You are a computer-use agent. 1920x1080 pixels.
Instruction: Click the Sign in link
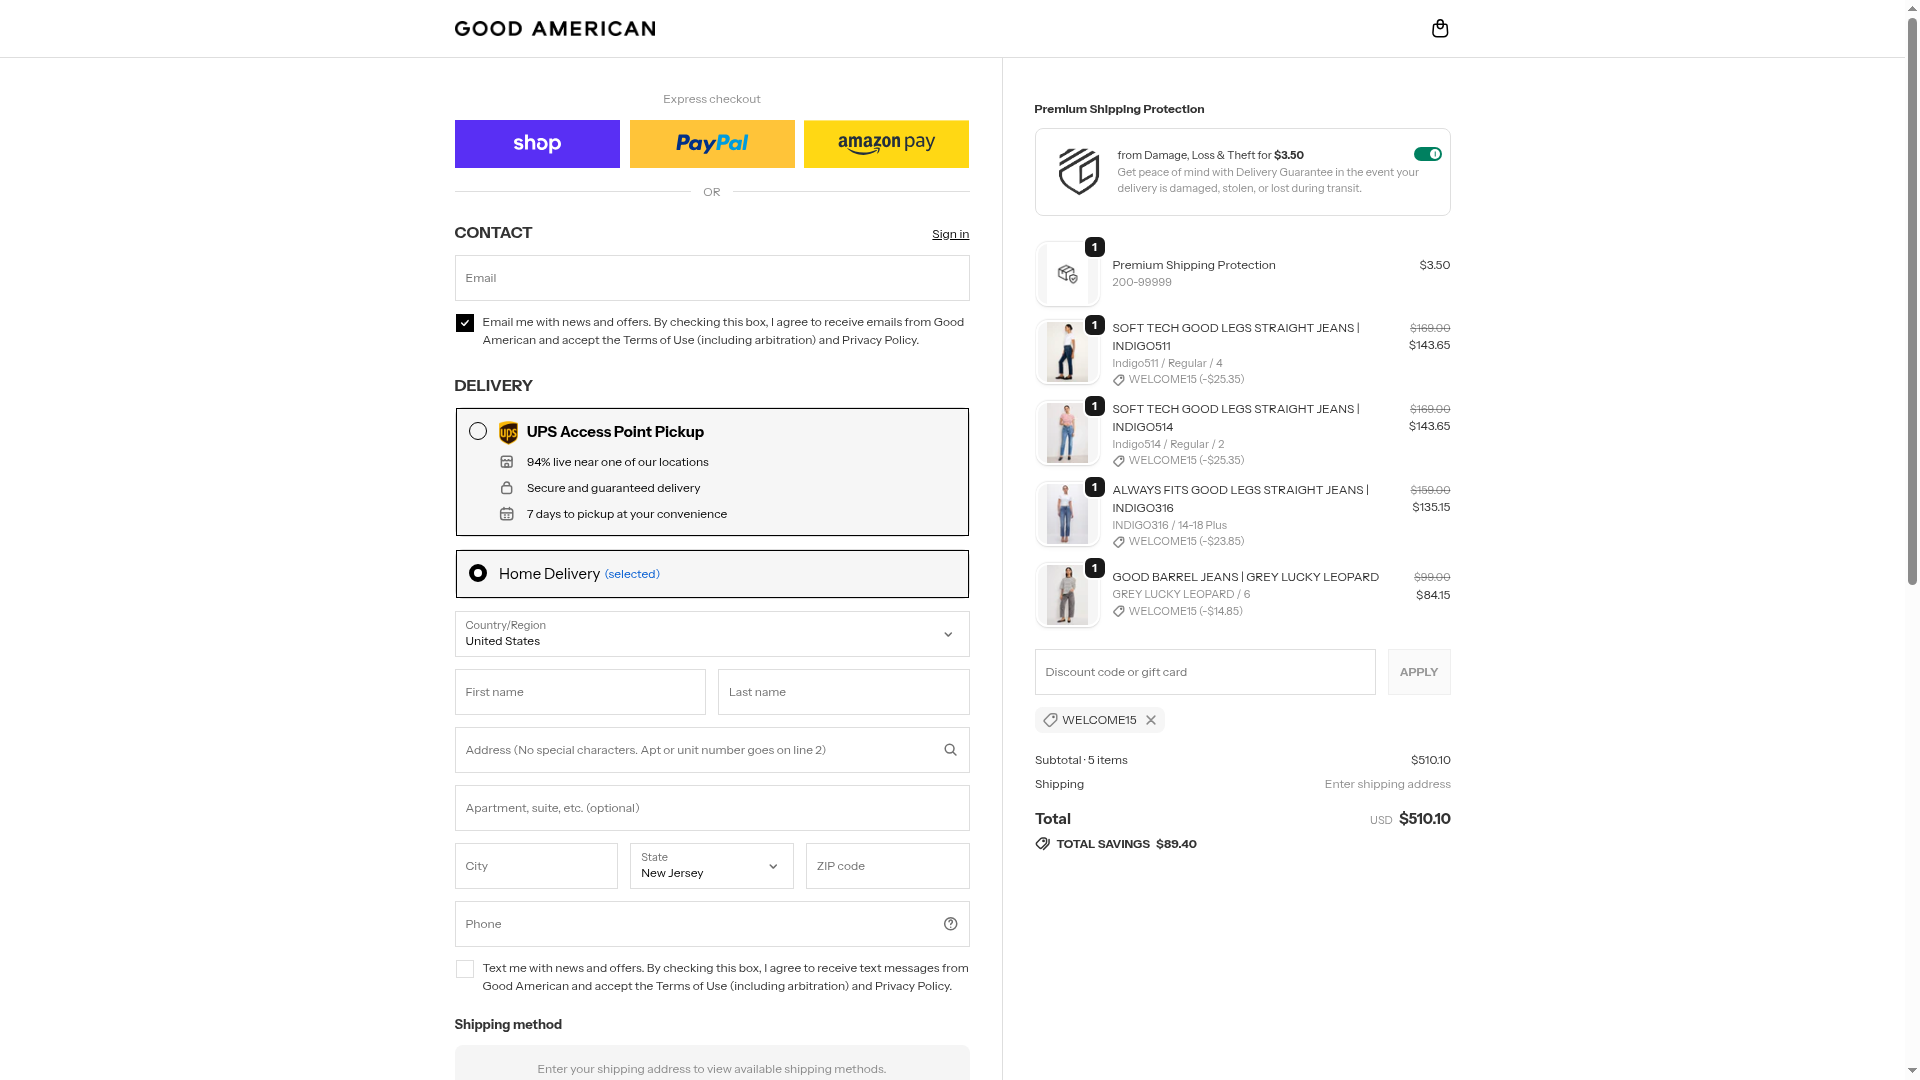tap(950, 234)
